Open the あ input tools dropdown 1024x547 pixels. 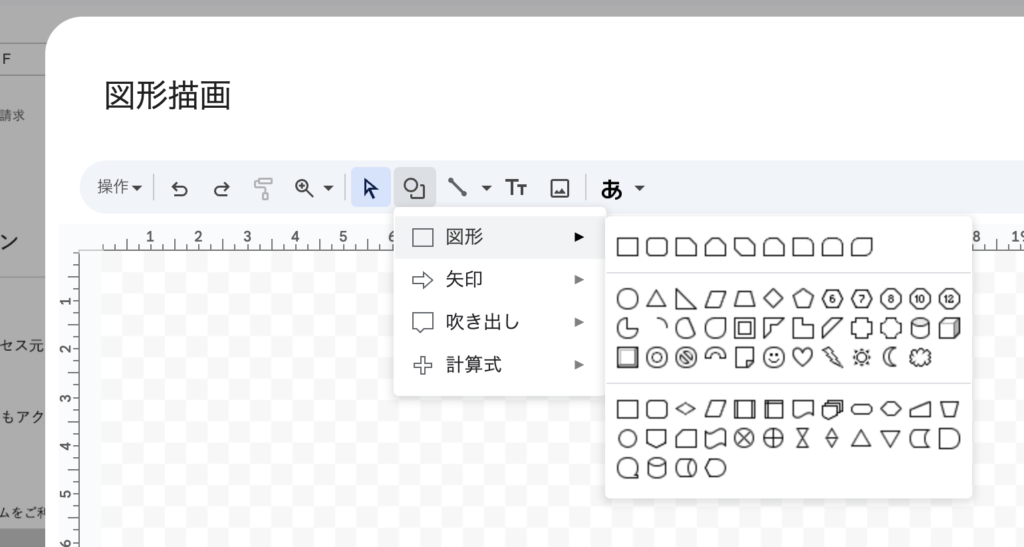pyautogui.click(x=640, y=188)
